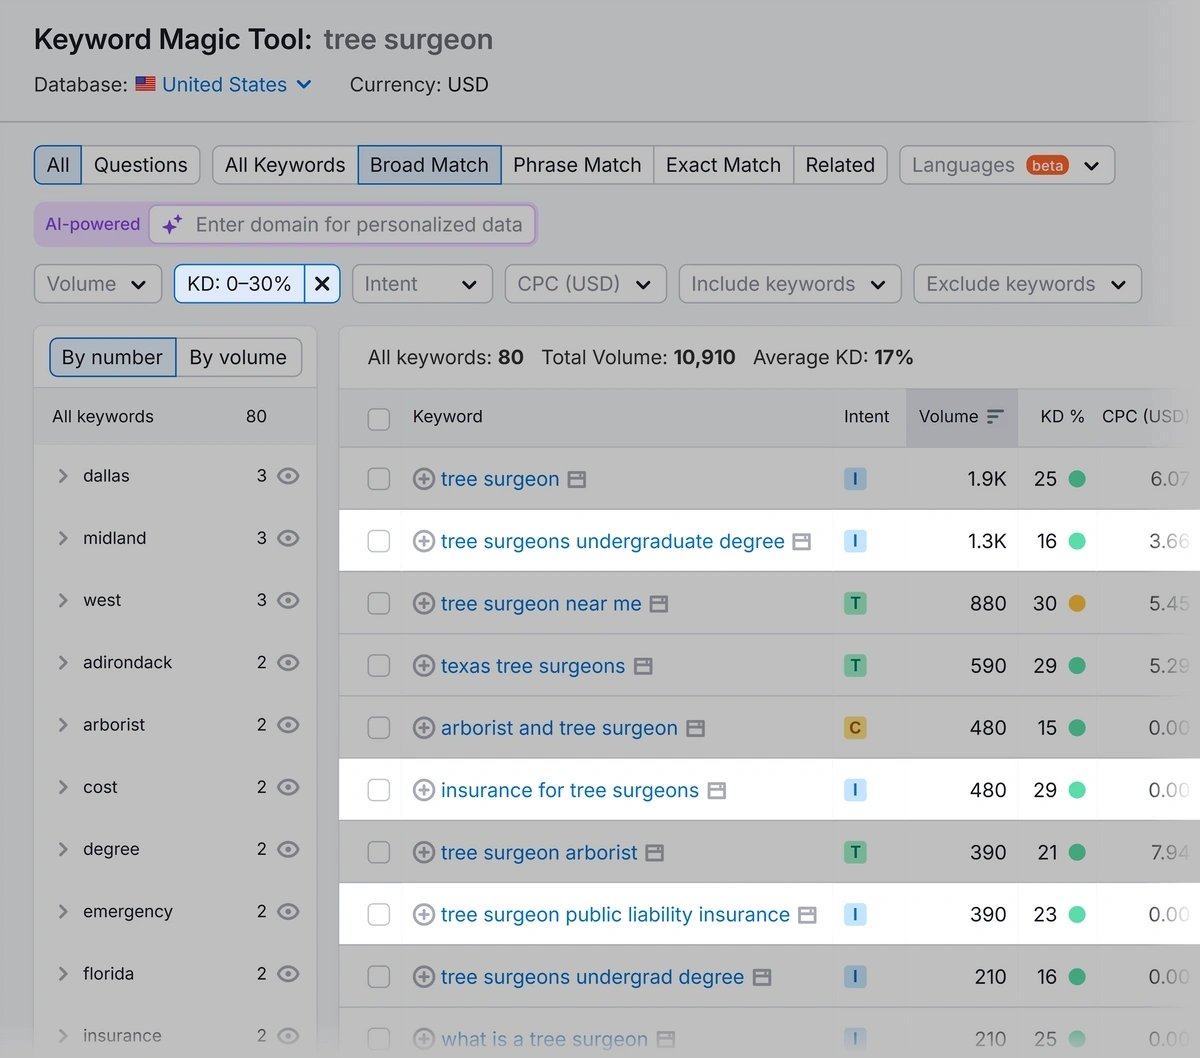Open SERP view icon for 'texas tree surgeons'
The image size is (1200, 1058).
tap(644, 666)
